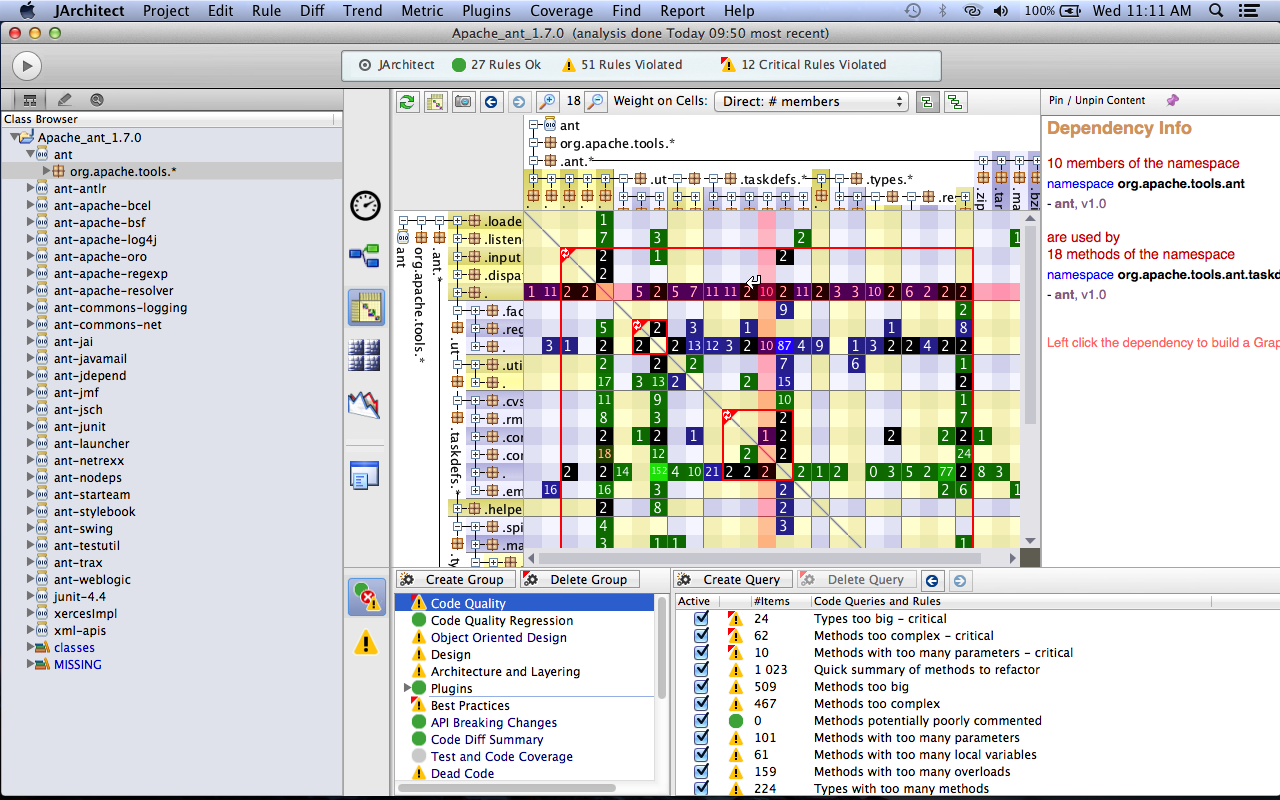Image resolution: width=1280 pixels, height=800 pixels.
Task: Click the run analysis play button
Action: (x=26, y=66)
